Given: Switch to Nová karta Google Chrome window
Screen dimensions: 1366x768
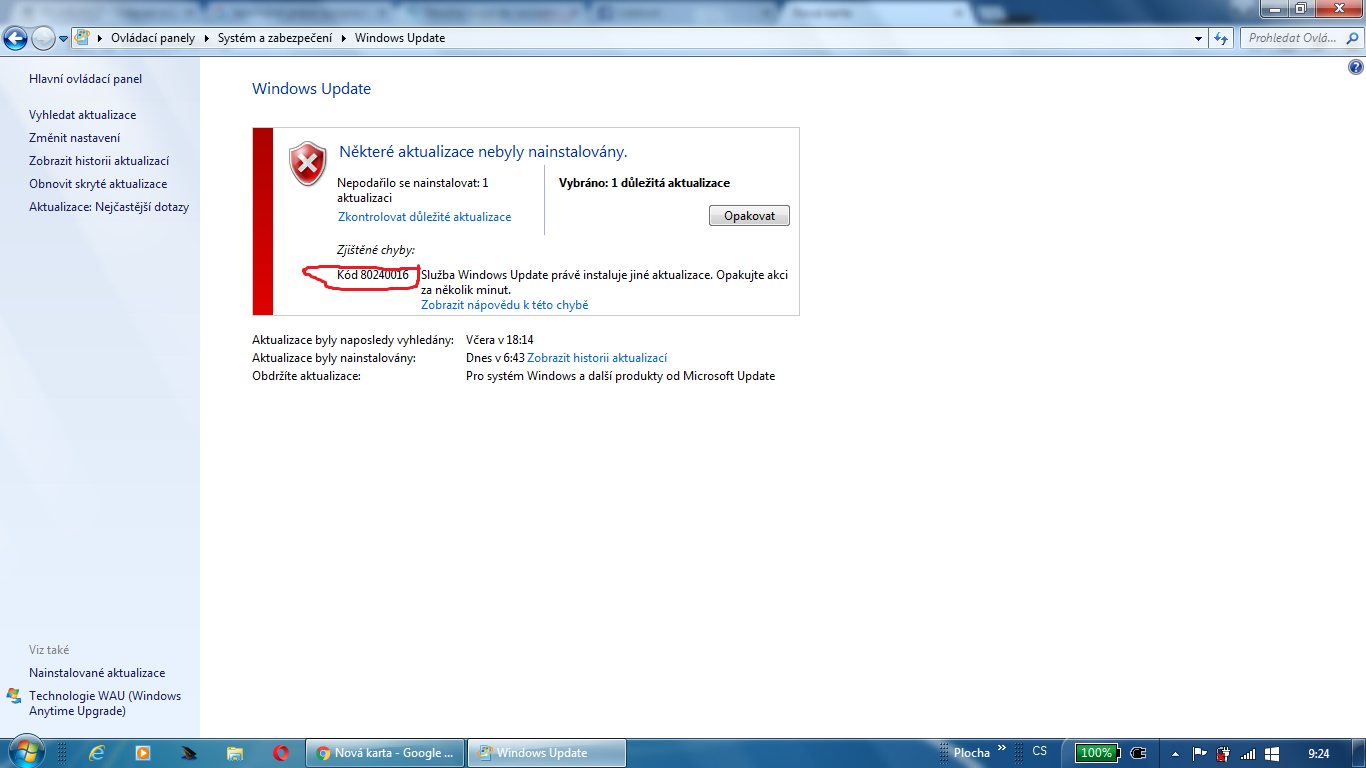Looking at the screenshot, I should coord(385,753).
